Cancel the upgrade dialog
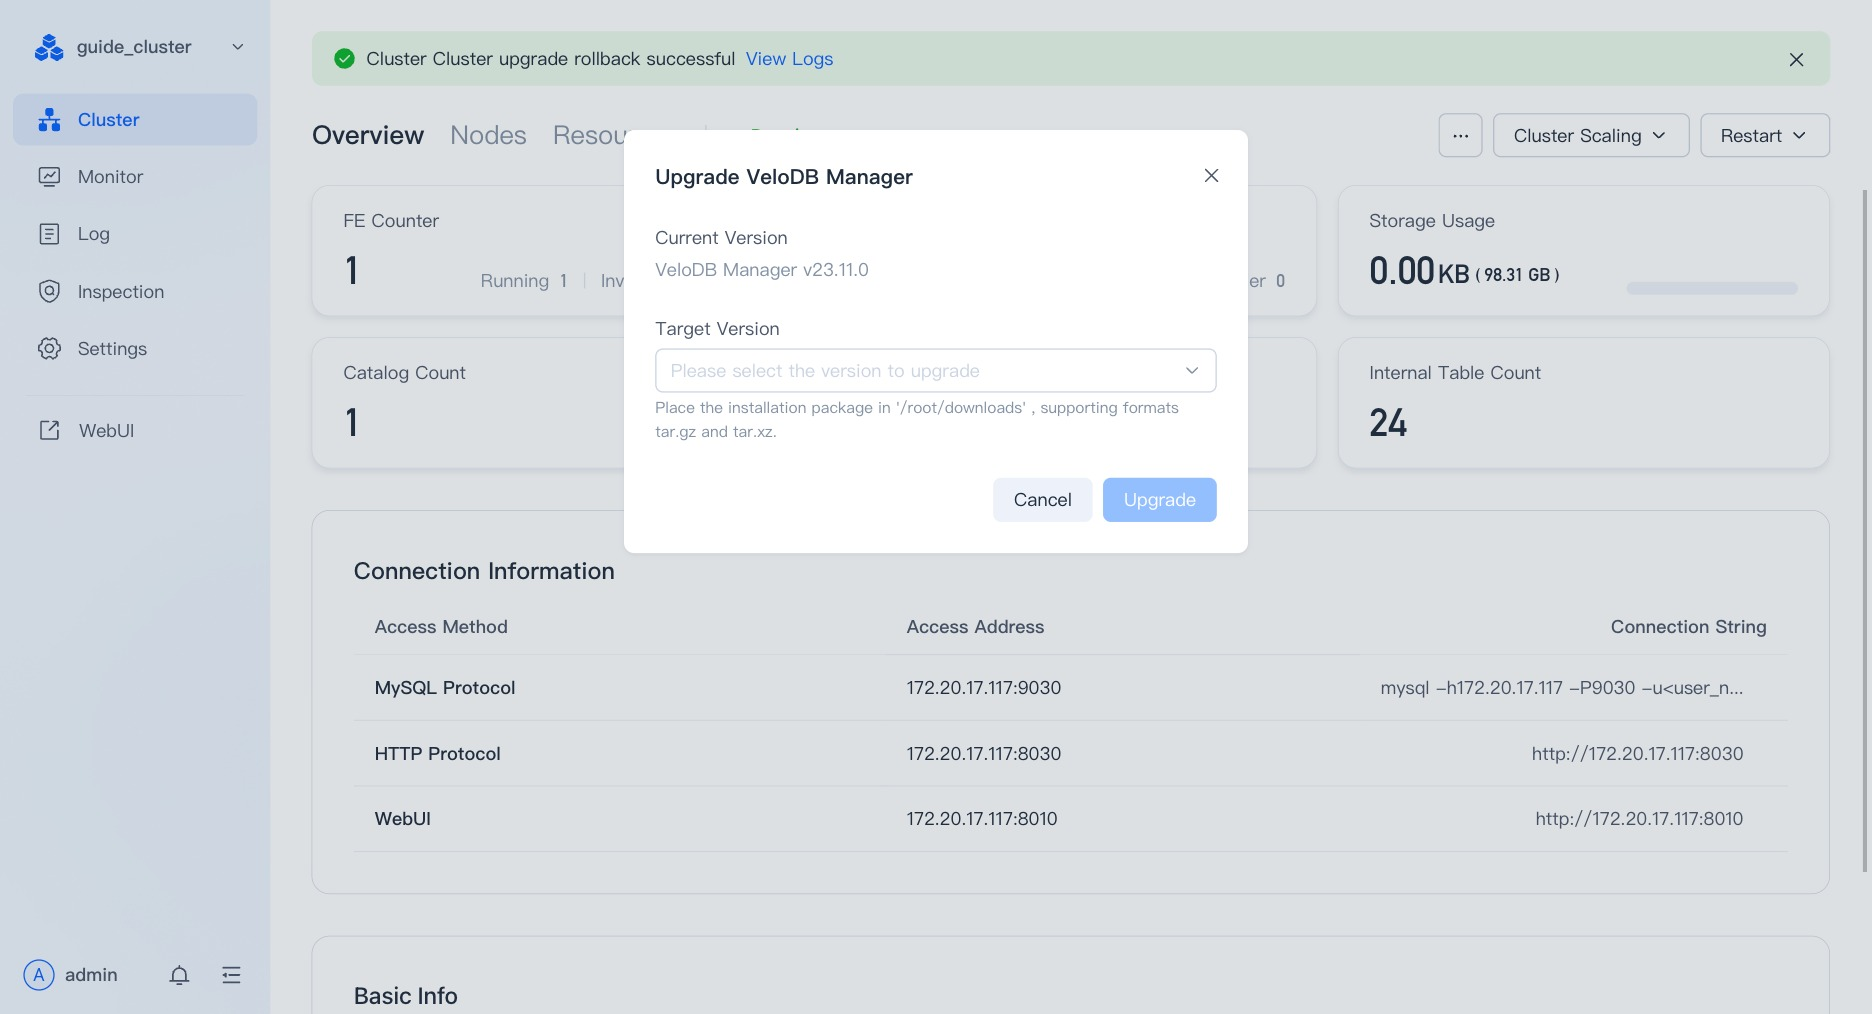 [1042, 500]
